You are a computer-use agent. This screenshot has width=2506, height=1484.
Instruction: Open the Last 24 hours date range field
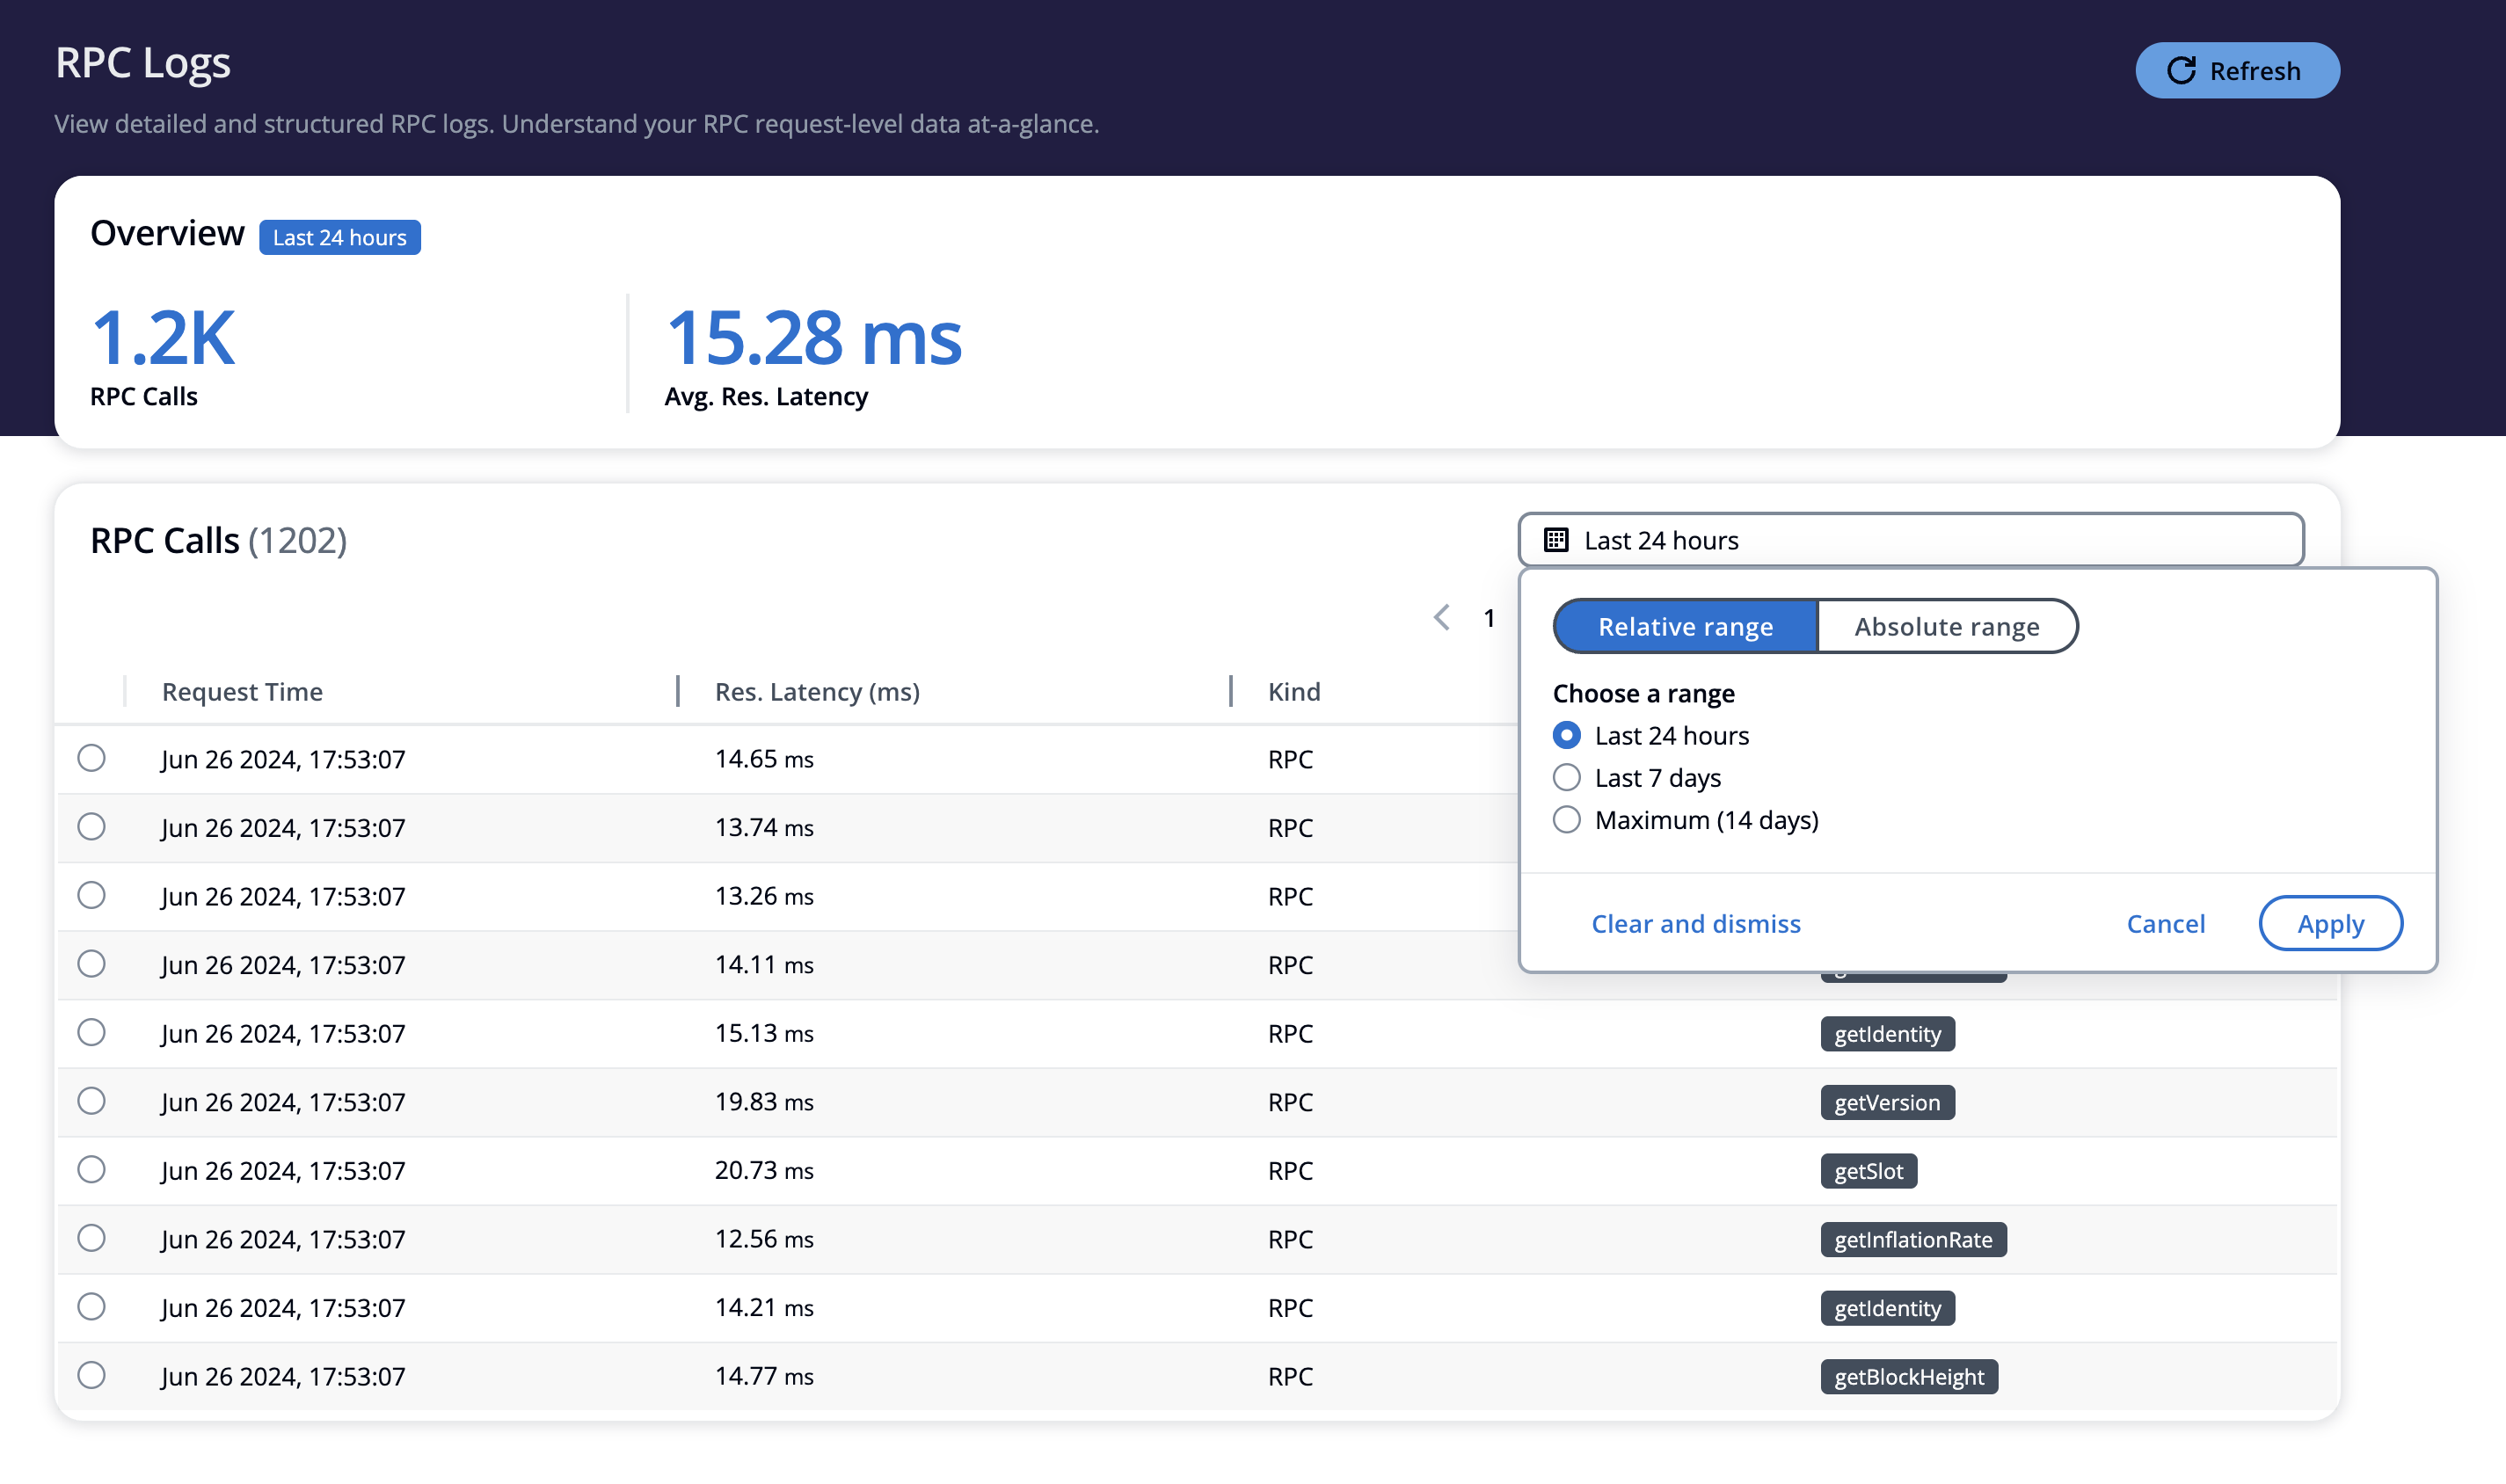1911,540
